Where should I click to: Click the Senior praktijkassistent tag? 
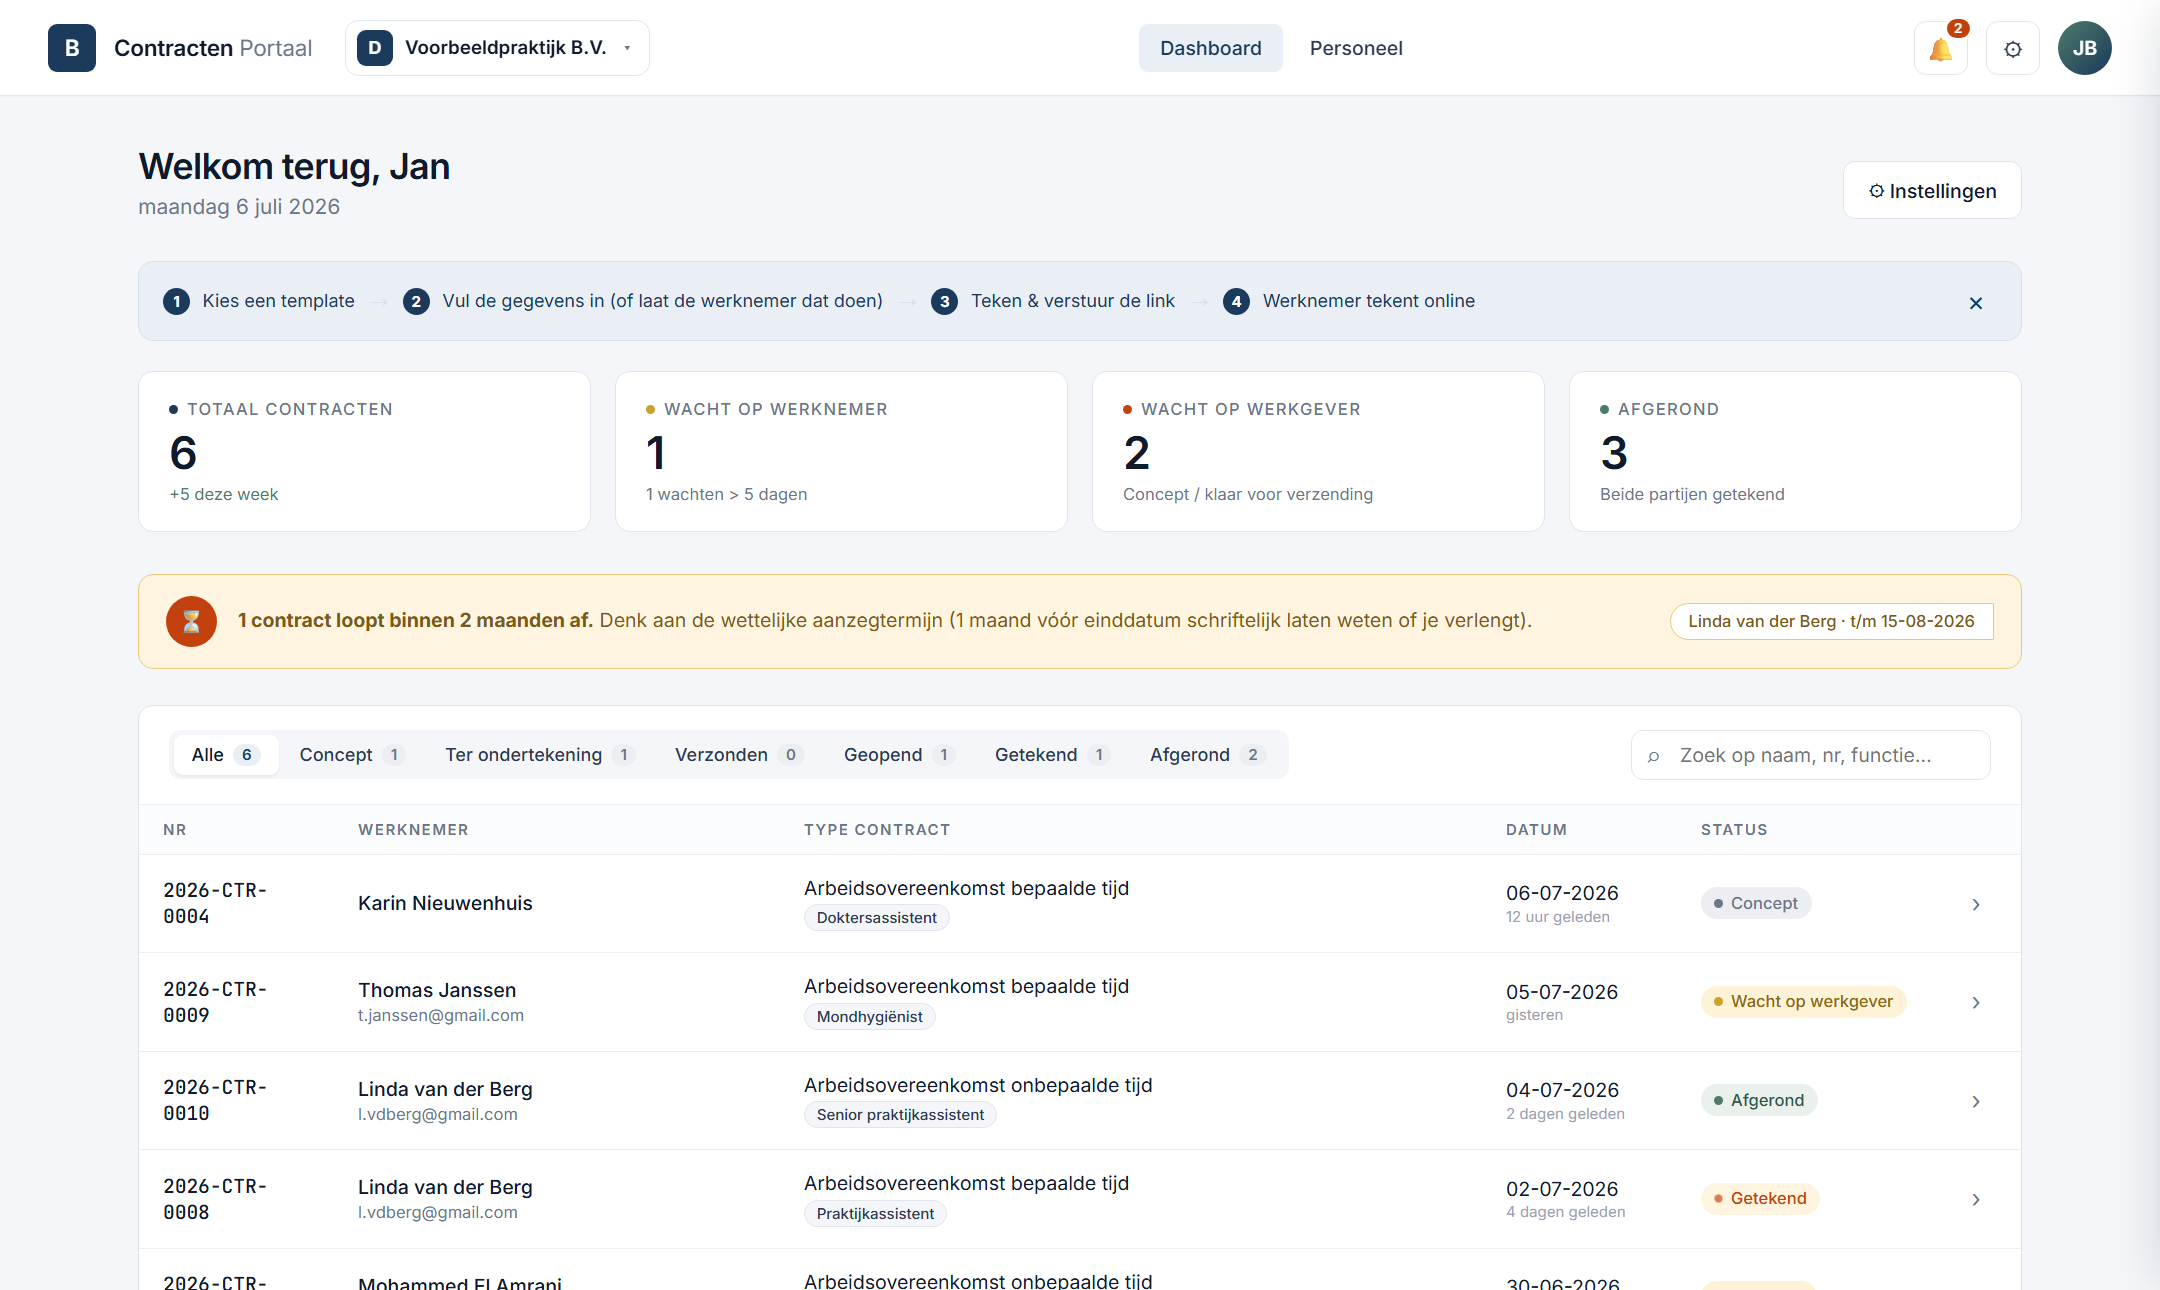point(900,1115)
